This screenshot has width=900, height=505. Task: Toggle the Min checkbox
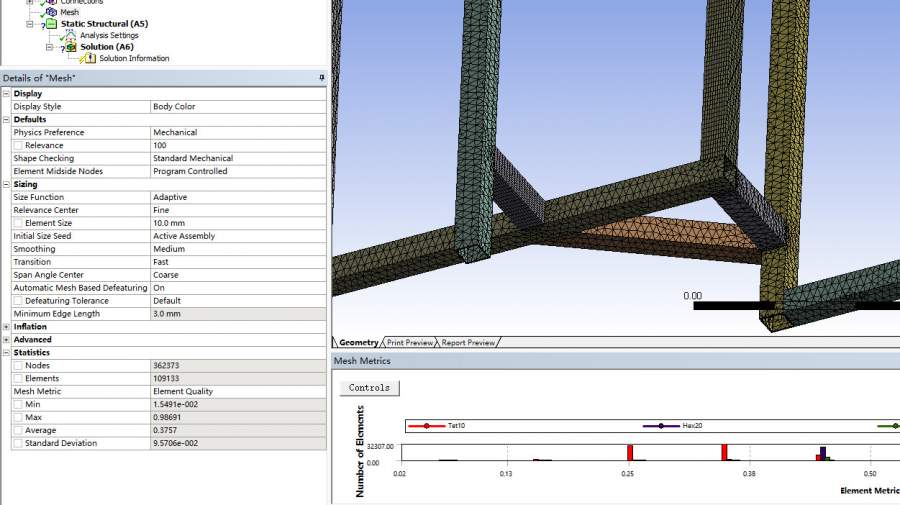point(18,405)
